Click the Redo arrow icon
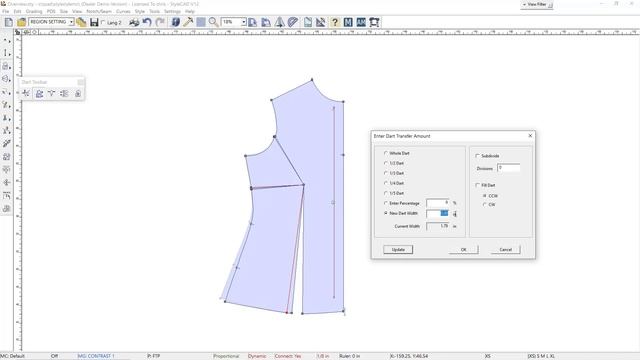This screenshot has width=640, height=360. click(160, 22)
